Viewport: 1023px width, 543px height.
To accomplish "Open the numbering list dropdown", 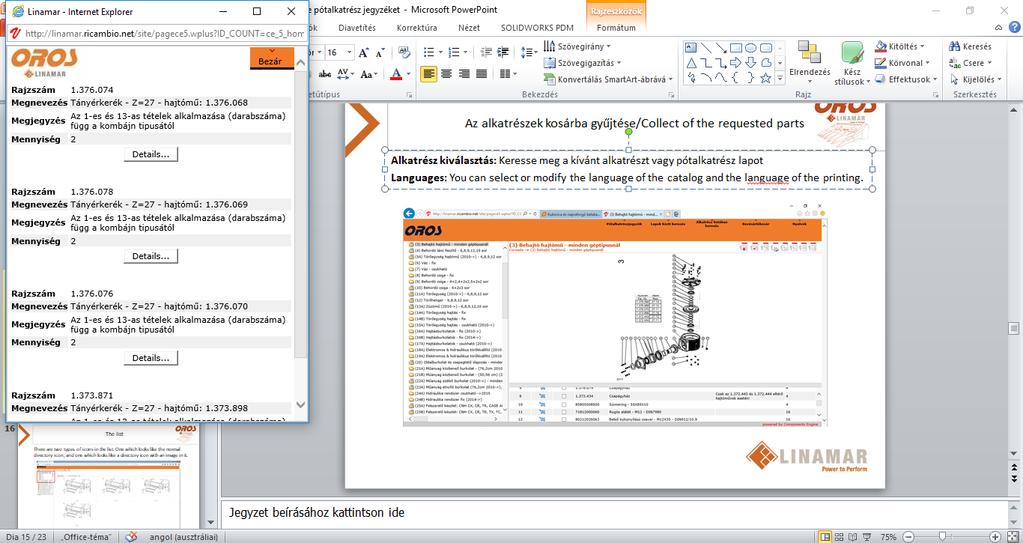I will 465,52.
